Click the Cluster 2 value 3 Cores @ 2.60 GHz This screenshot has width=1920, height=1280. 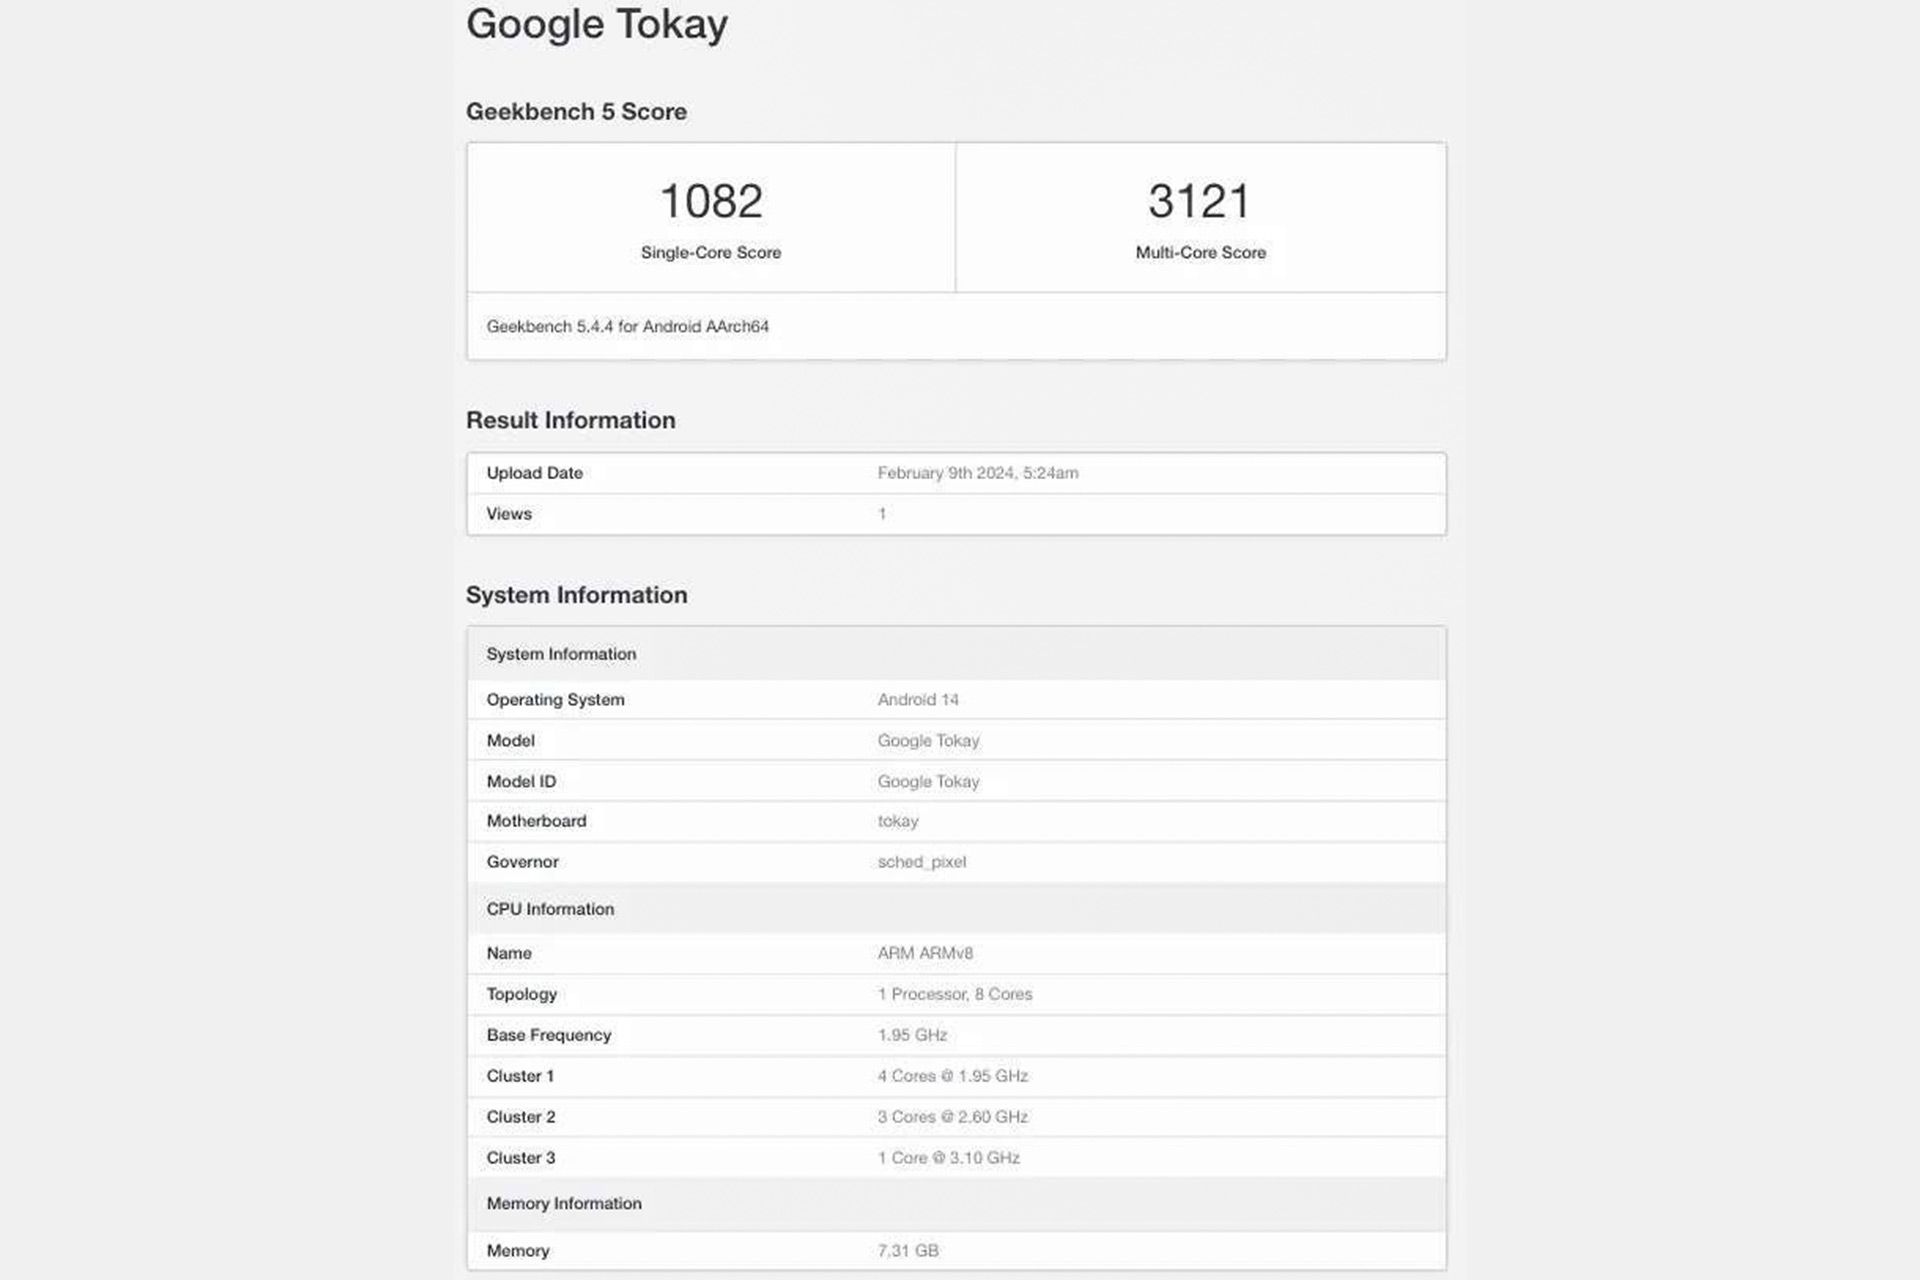point(952,1117)
